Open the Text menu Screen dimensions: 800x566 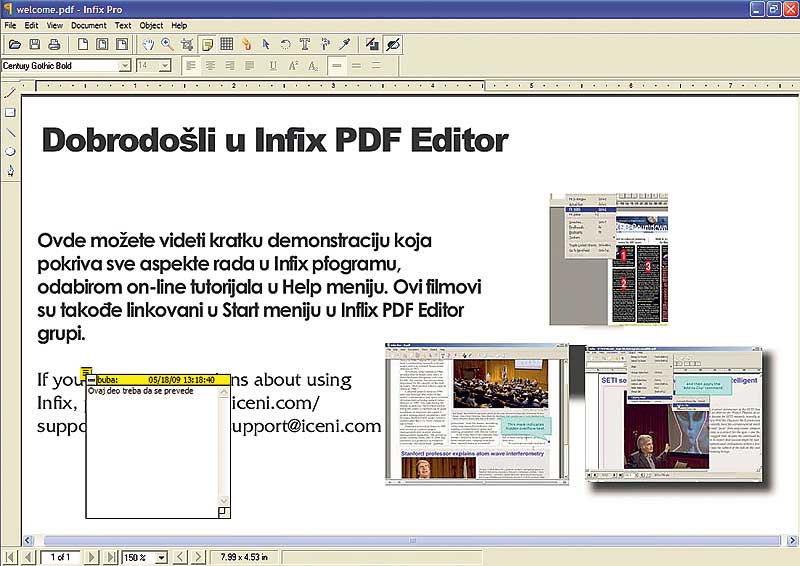[x=122, y=26]
